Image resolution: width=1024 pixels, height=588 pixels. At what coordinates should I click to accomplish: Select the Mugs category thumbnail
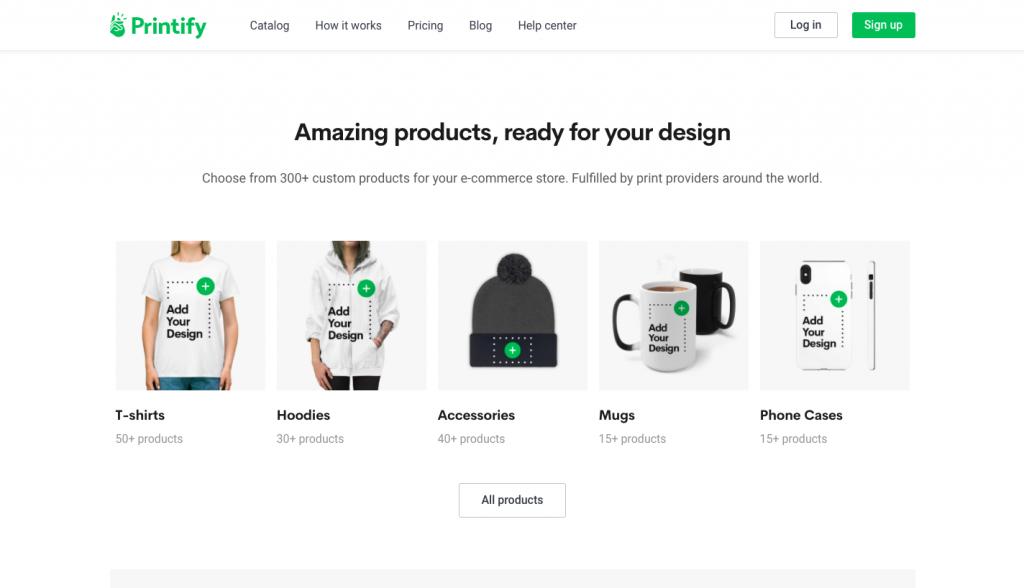point(673,316)
